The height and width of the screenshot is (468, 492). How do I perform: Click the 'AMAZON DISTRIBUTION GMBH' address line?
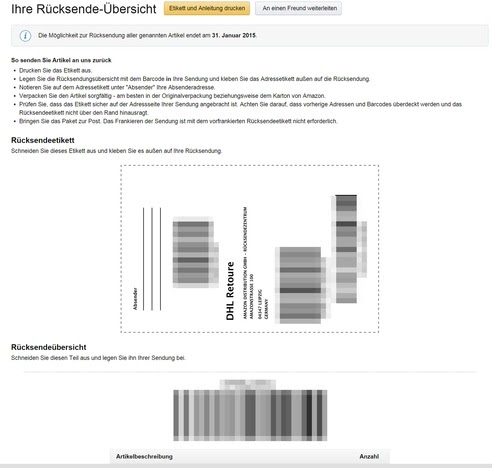pyautogui.click(x=245, y=263)
